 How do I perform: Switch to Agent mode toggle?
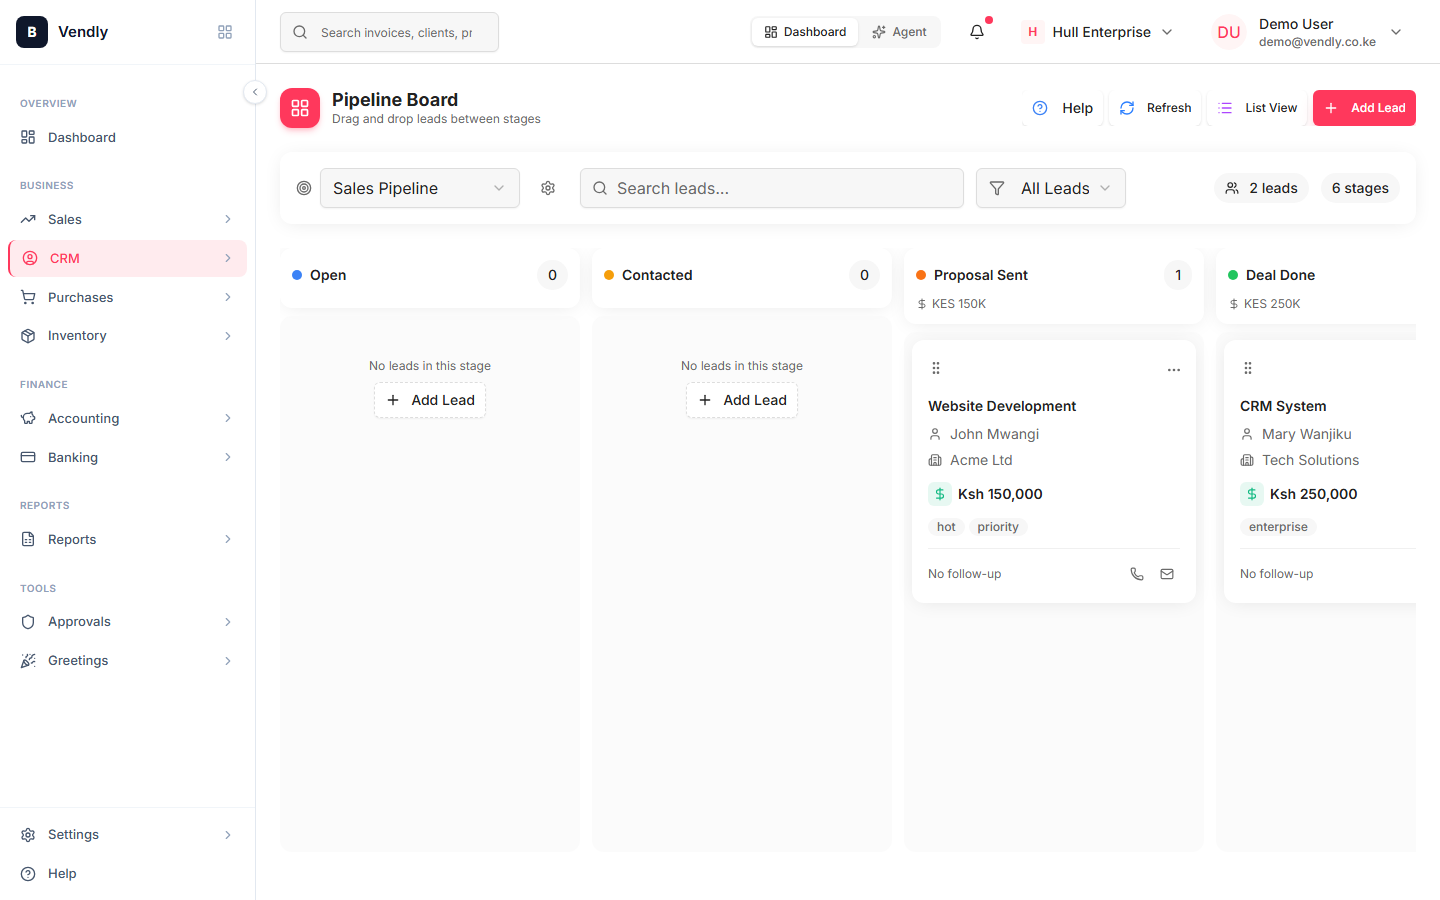pyautogui.click(x=899, y=32)
